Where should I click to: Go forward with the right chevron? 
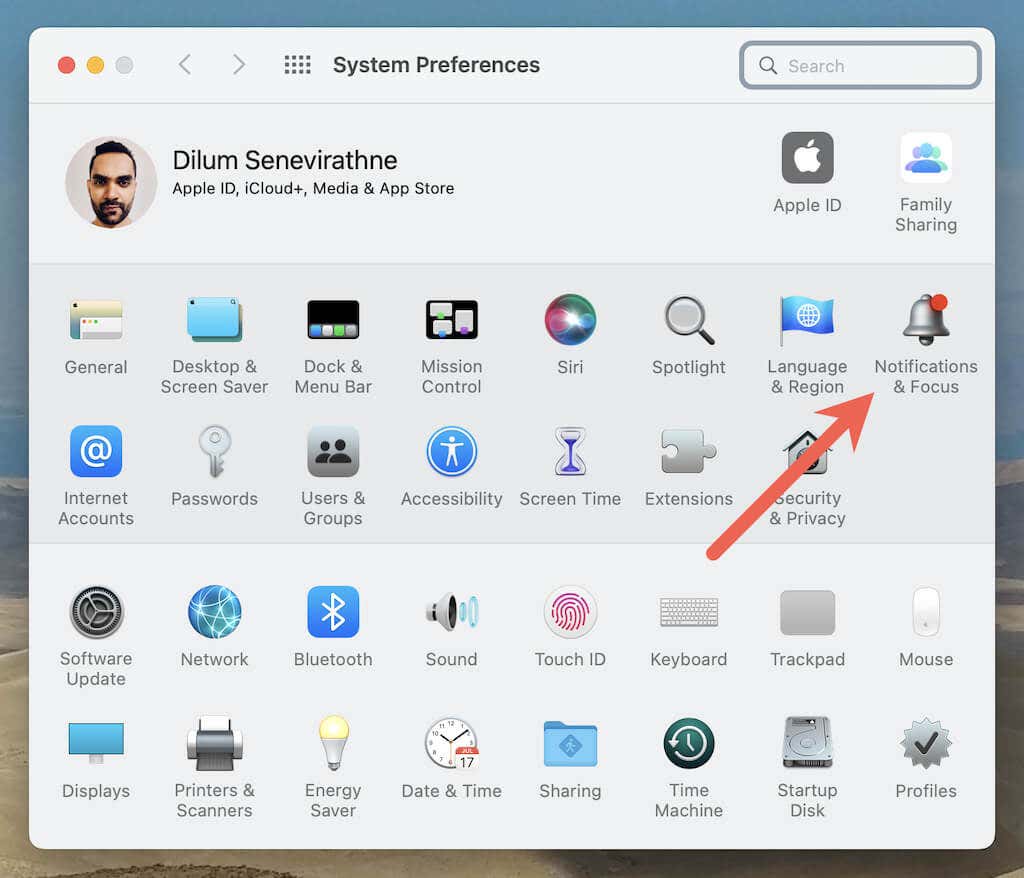239,65
